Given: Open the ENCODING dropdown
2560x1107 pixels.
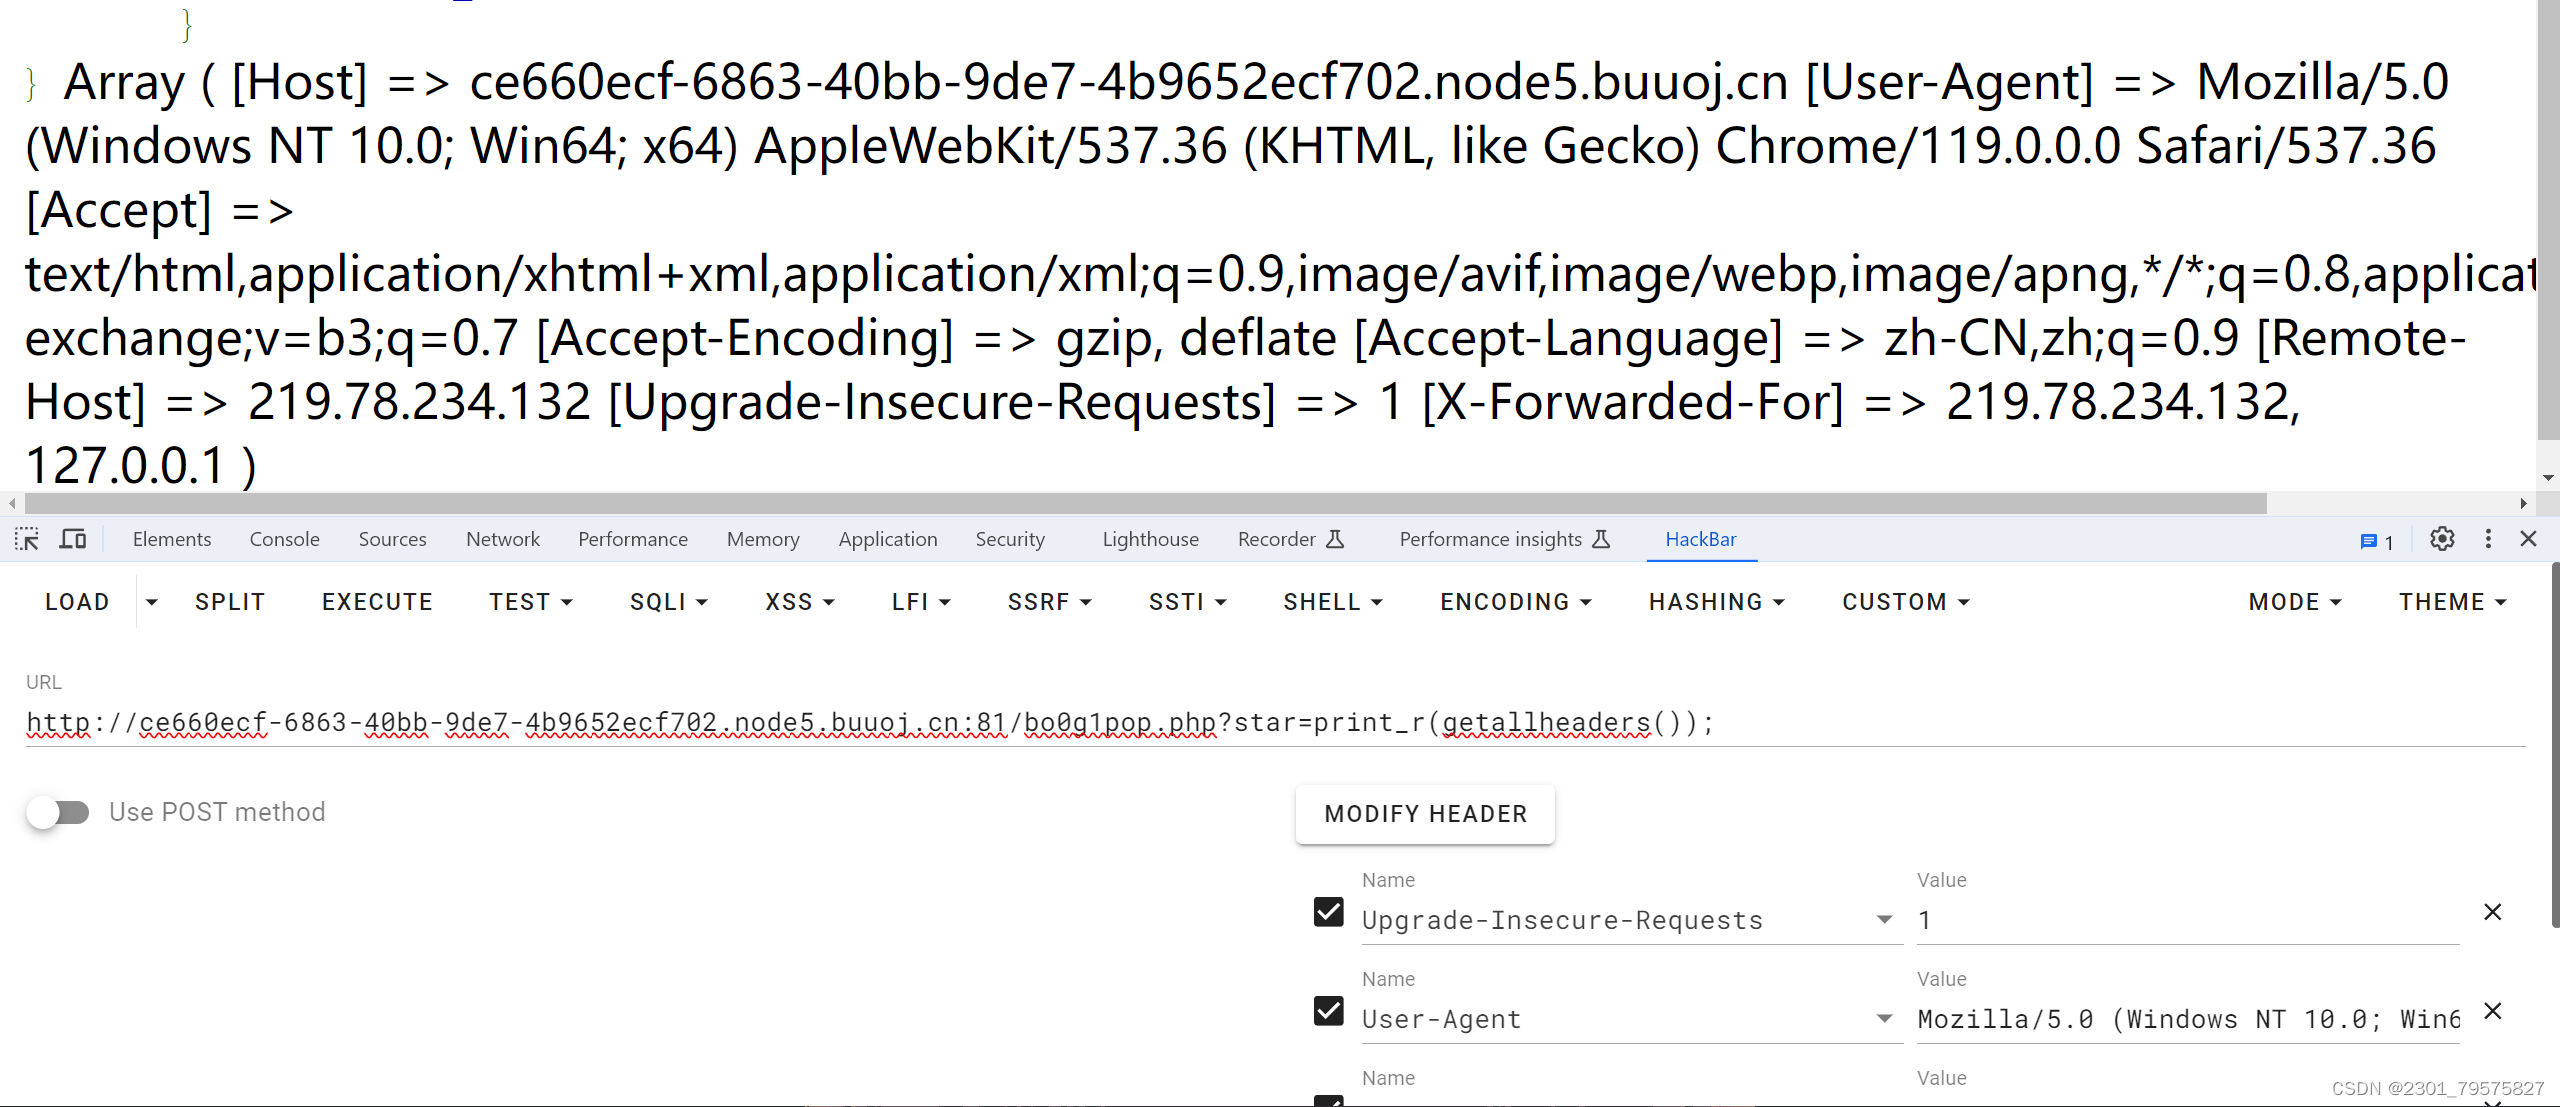Looking at the screenshot, I should pyautogui.click(x=1515, y=602).
